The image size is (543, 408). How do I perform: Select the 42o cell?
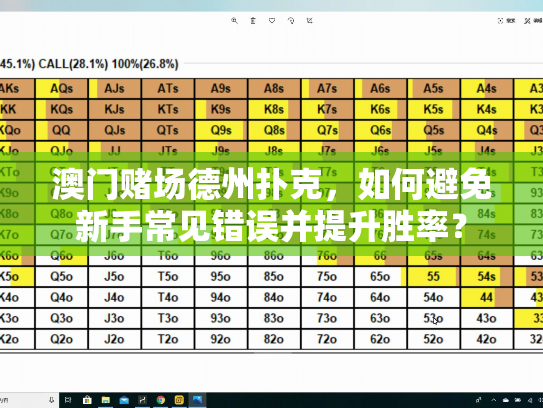[x=487, y=339]
